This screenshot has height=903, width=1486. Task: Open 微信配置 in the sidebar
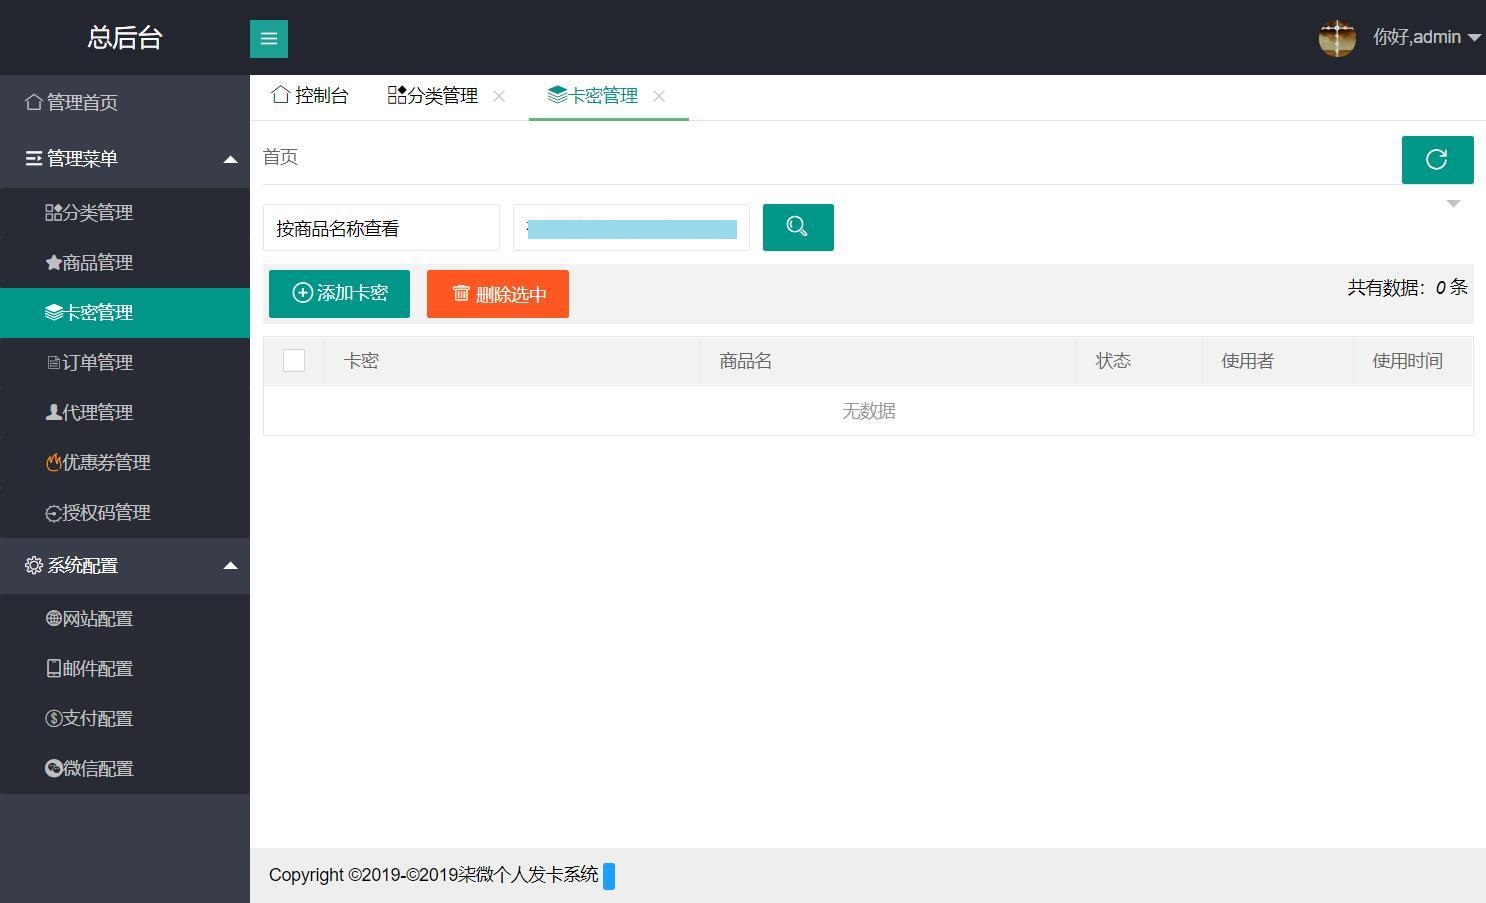[97, 769]
